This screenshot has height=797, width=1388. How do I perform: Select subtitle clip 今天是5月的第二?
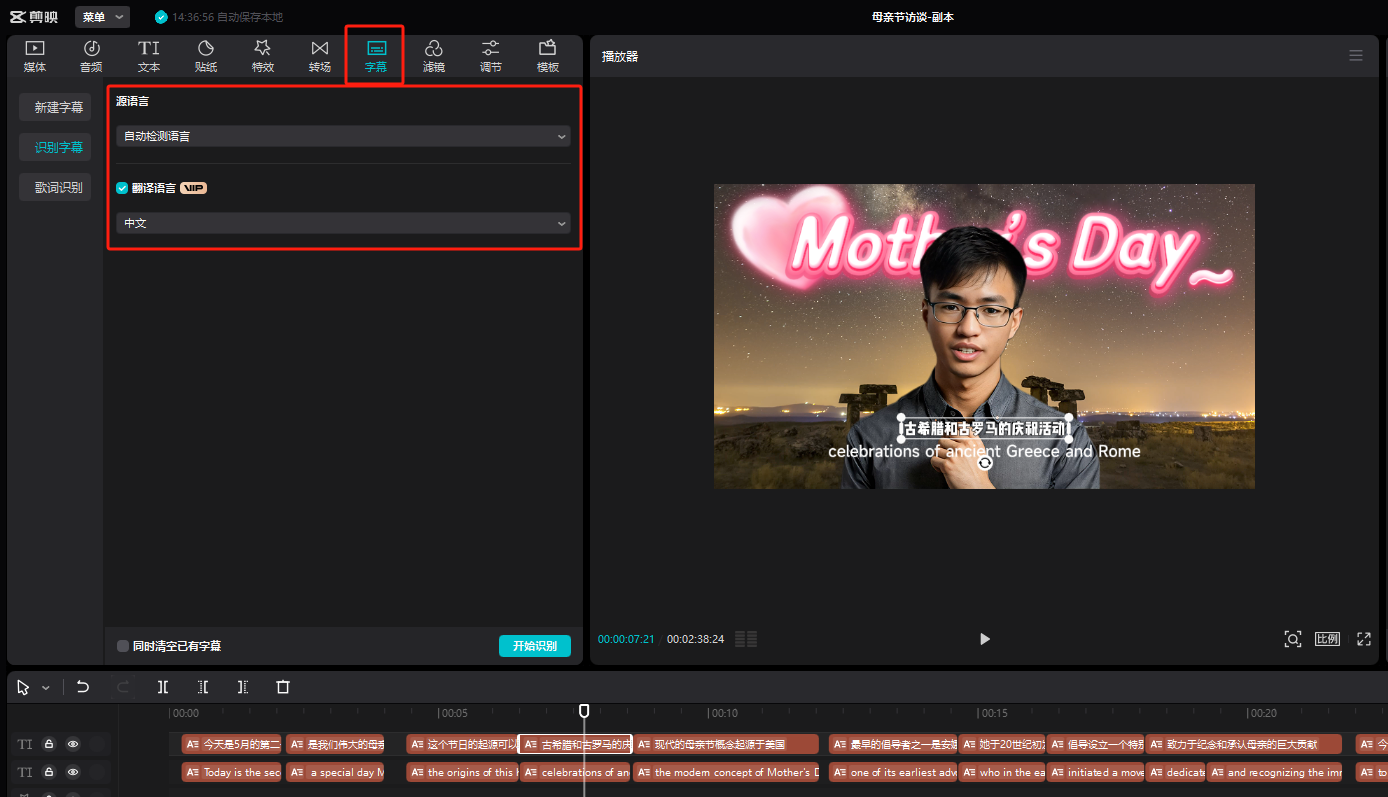pos(232,744)
